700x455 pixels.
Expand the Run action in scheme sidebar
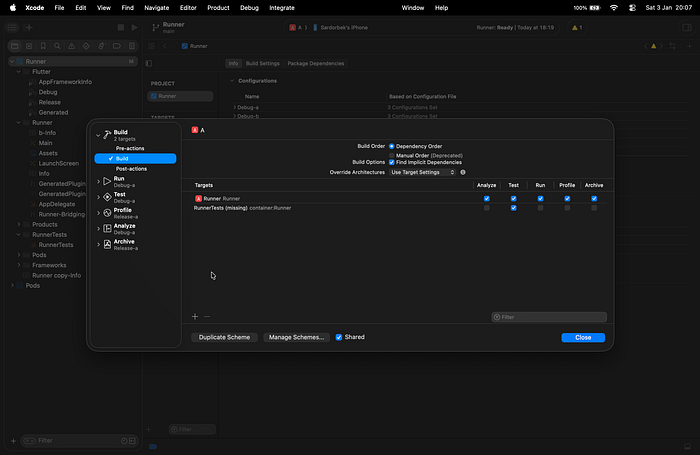coord(98,181)
